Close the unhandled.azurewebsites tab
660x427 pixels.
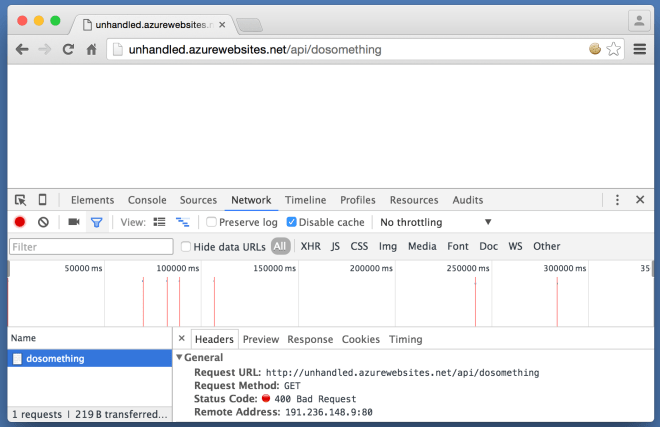222,25
